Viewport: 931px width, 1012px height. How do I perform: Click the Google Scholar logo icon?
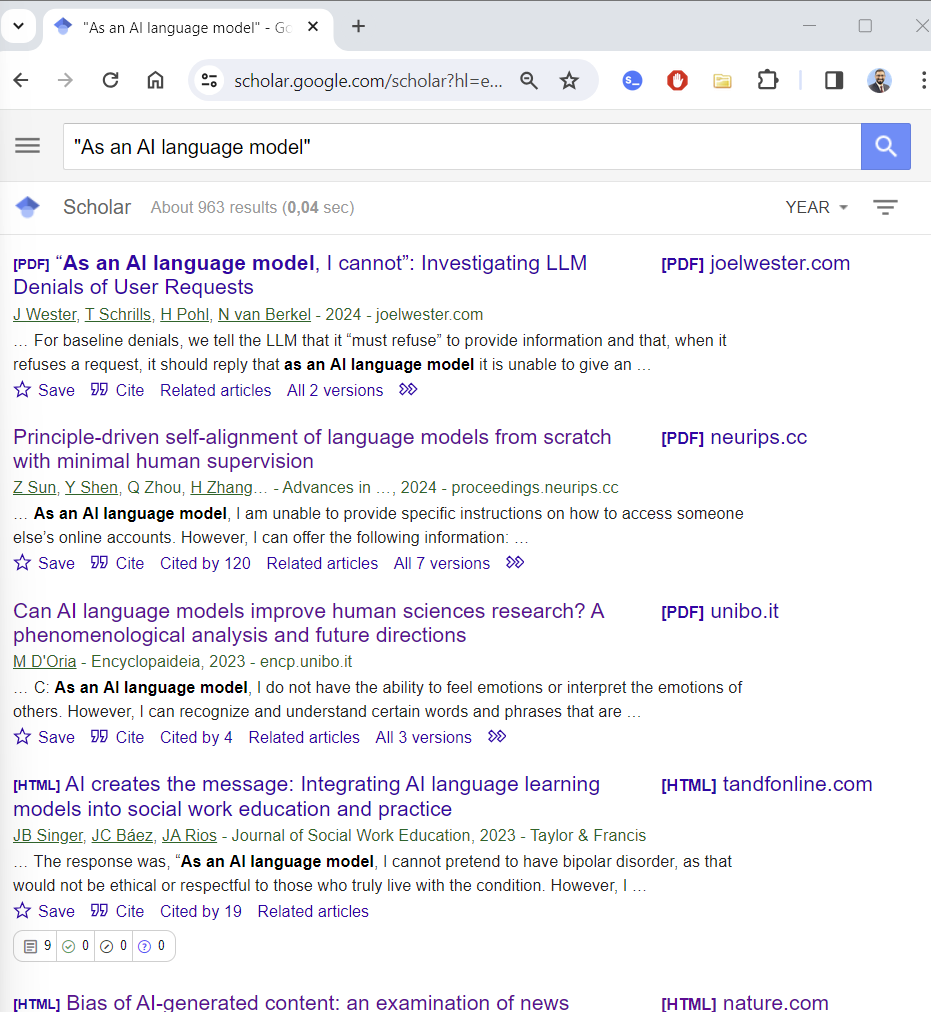[x=28, y=207]
